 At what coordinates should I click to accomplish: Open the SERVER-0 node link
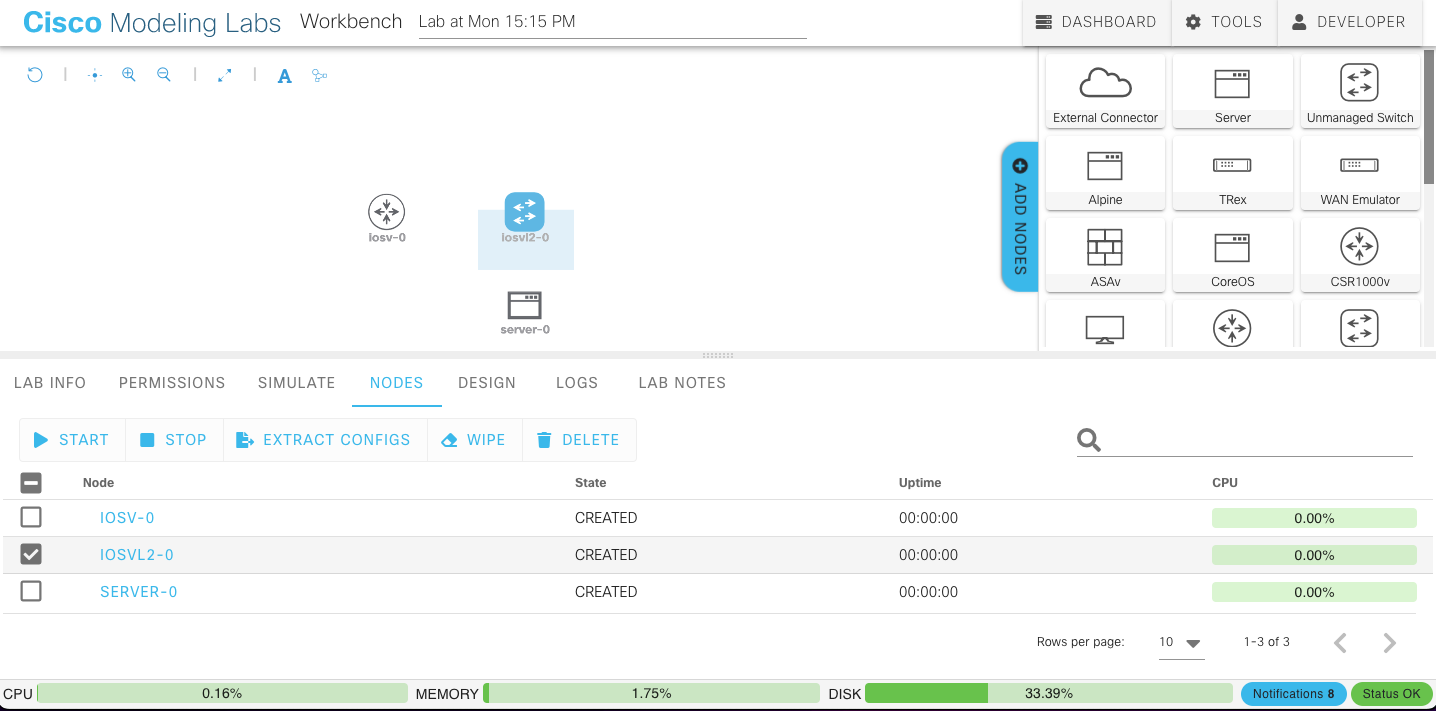(x=139, y=592)
